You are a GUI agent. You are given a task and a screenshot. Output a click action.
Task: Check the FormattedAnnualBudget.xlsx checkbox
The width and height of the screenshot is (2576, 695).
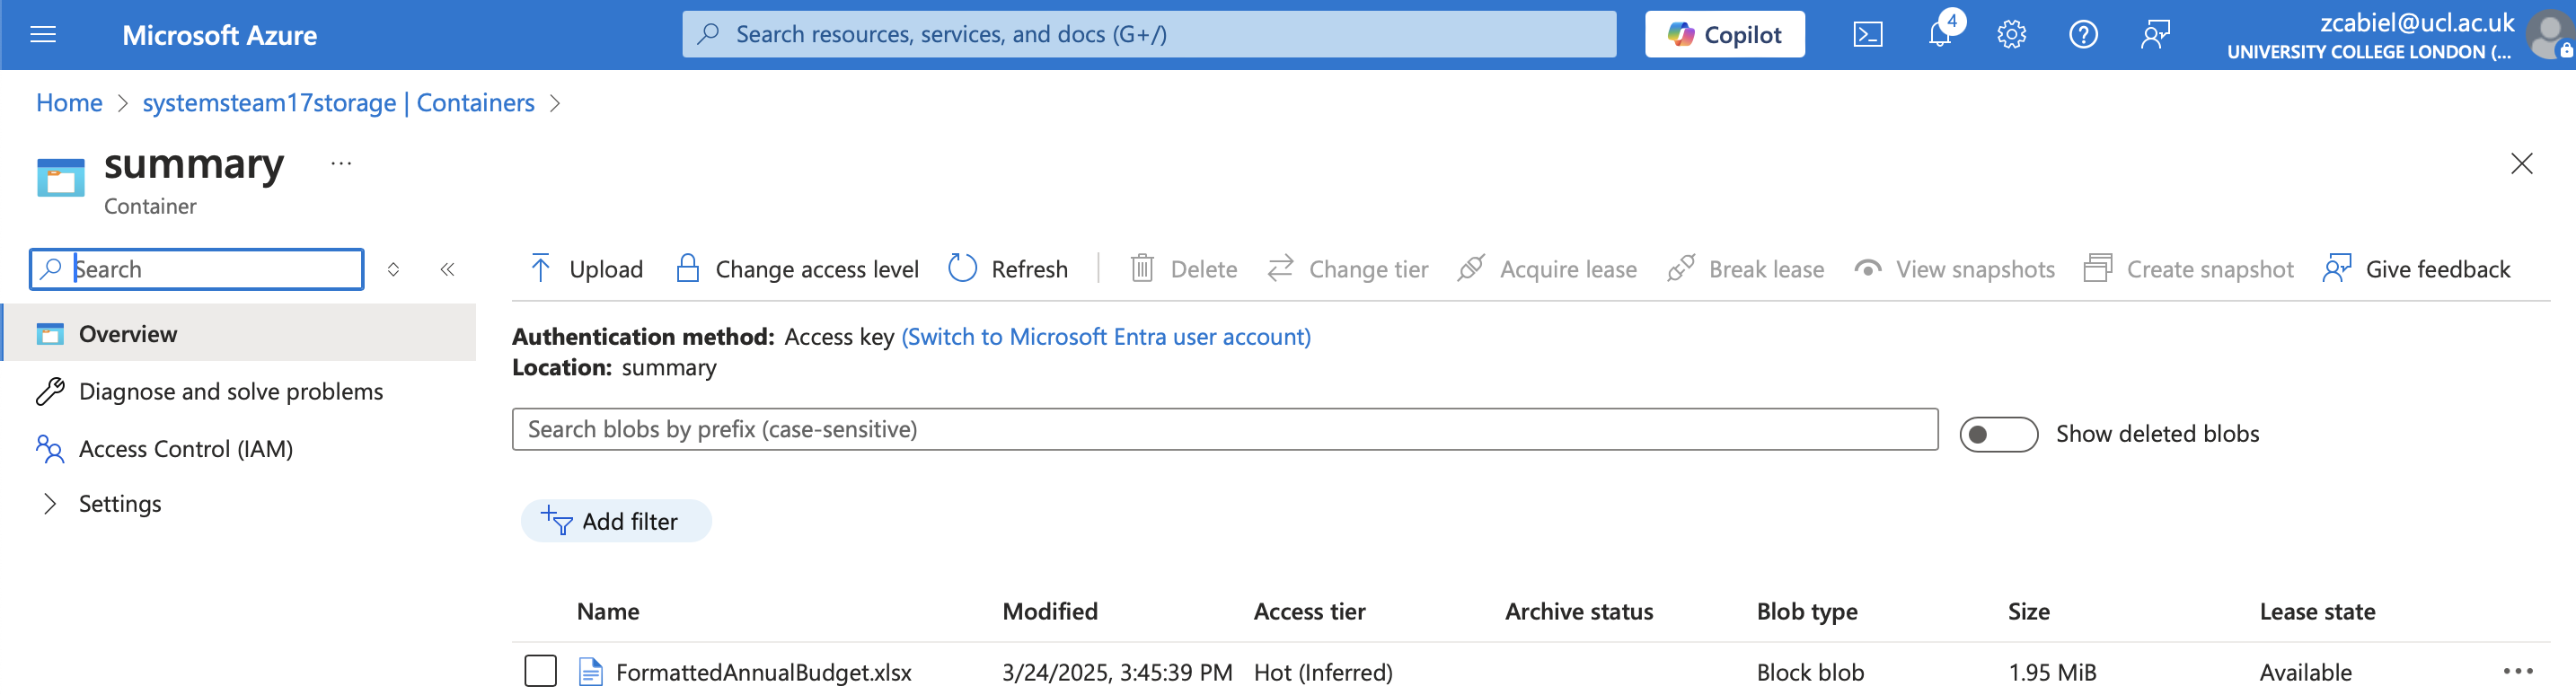pyautogui.click(x=540, y=671)
